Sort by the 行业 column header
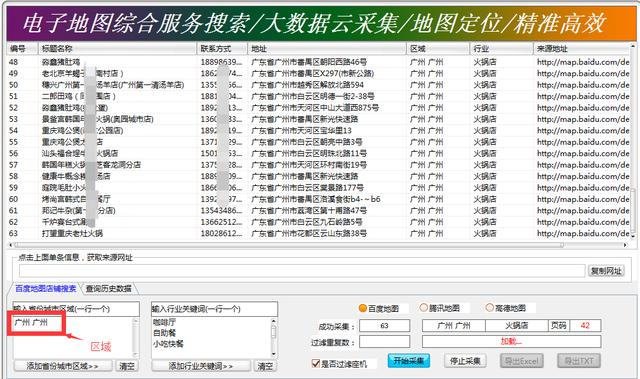640x379 pixels. [x=502, y=49]
